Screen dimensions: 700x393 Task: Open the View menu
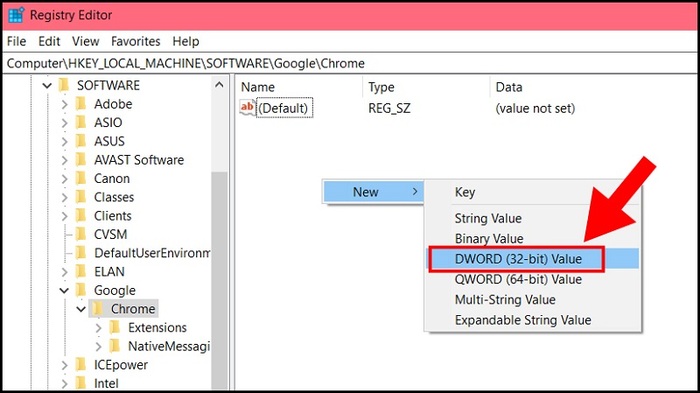click(x=85, y=42)
